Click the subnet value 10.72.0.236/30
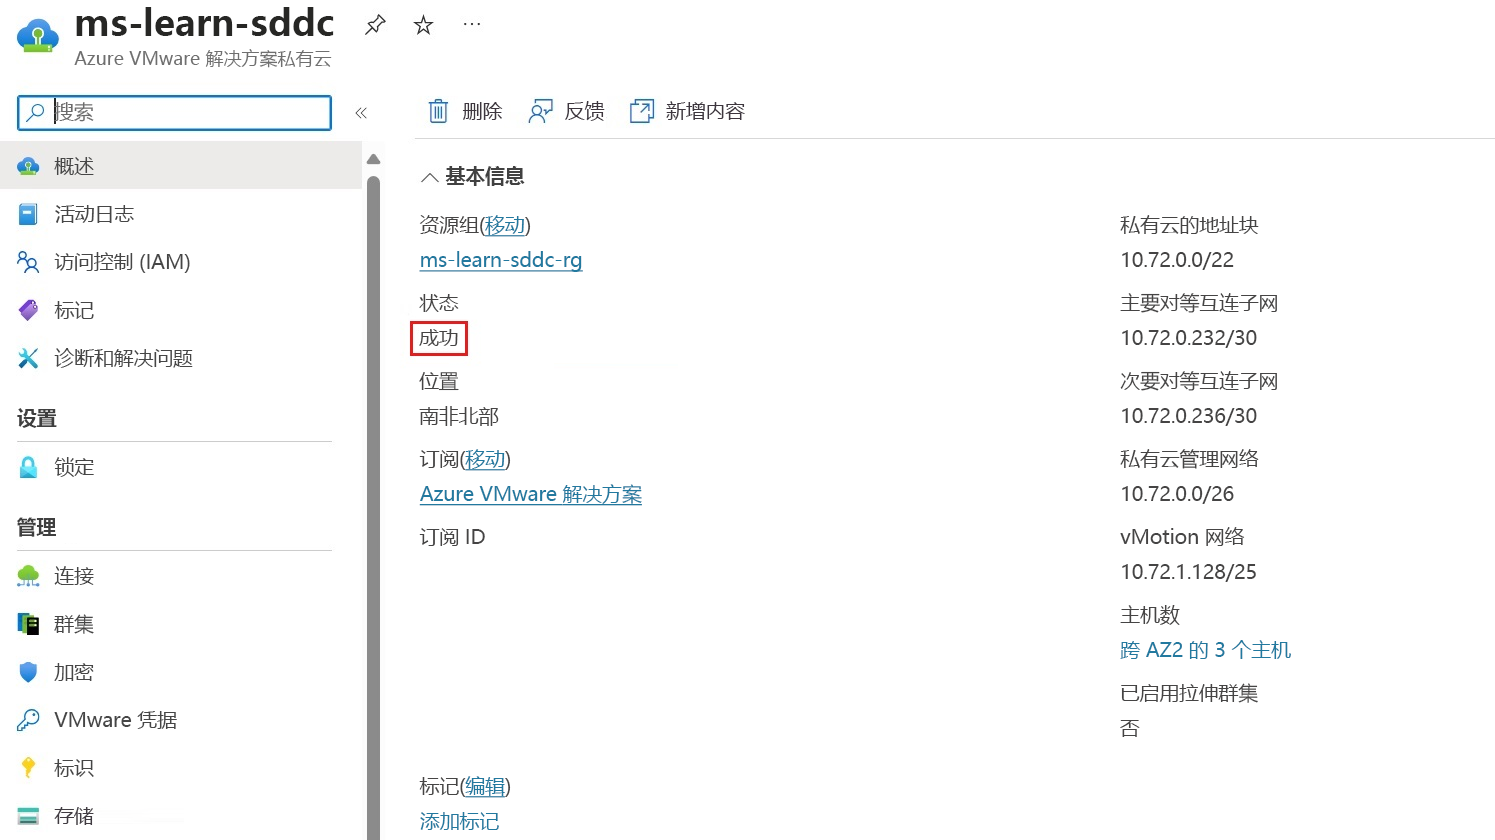Viewport: 1495px width, 840px height. [x=1189, y=416]
